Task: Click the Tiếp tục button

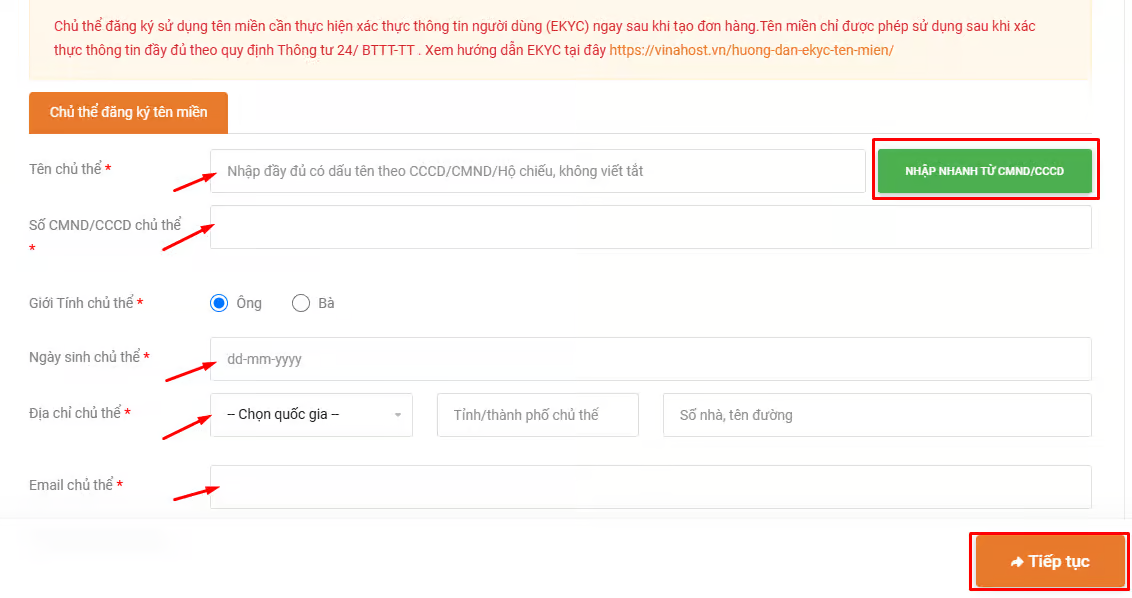Action: (1049, 561)
